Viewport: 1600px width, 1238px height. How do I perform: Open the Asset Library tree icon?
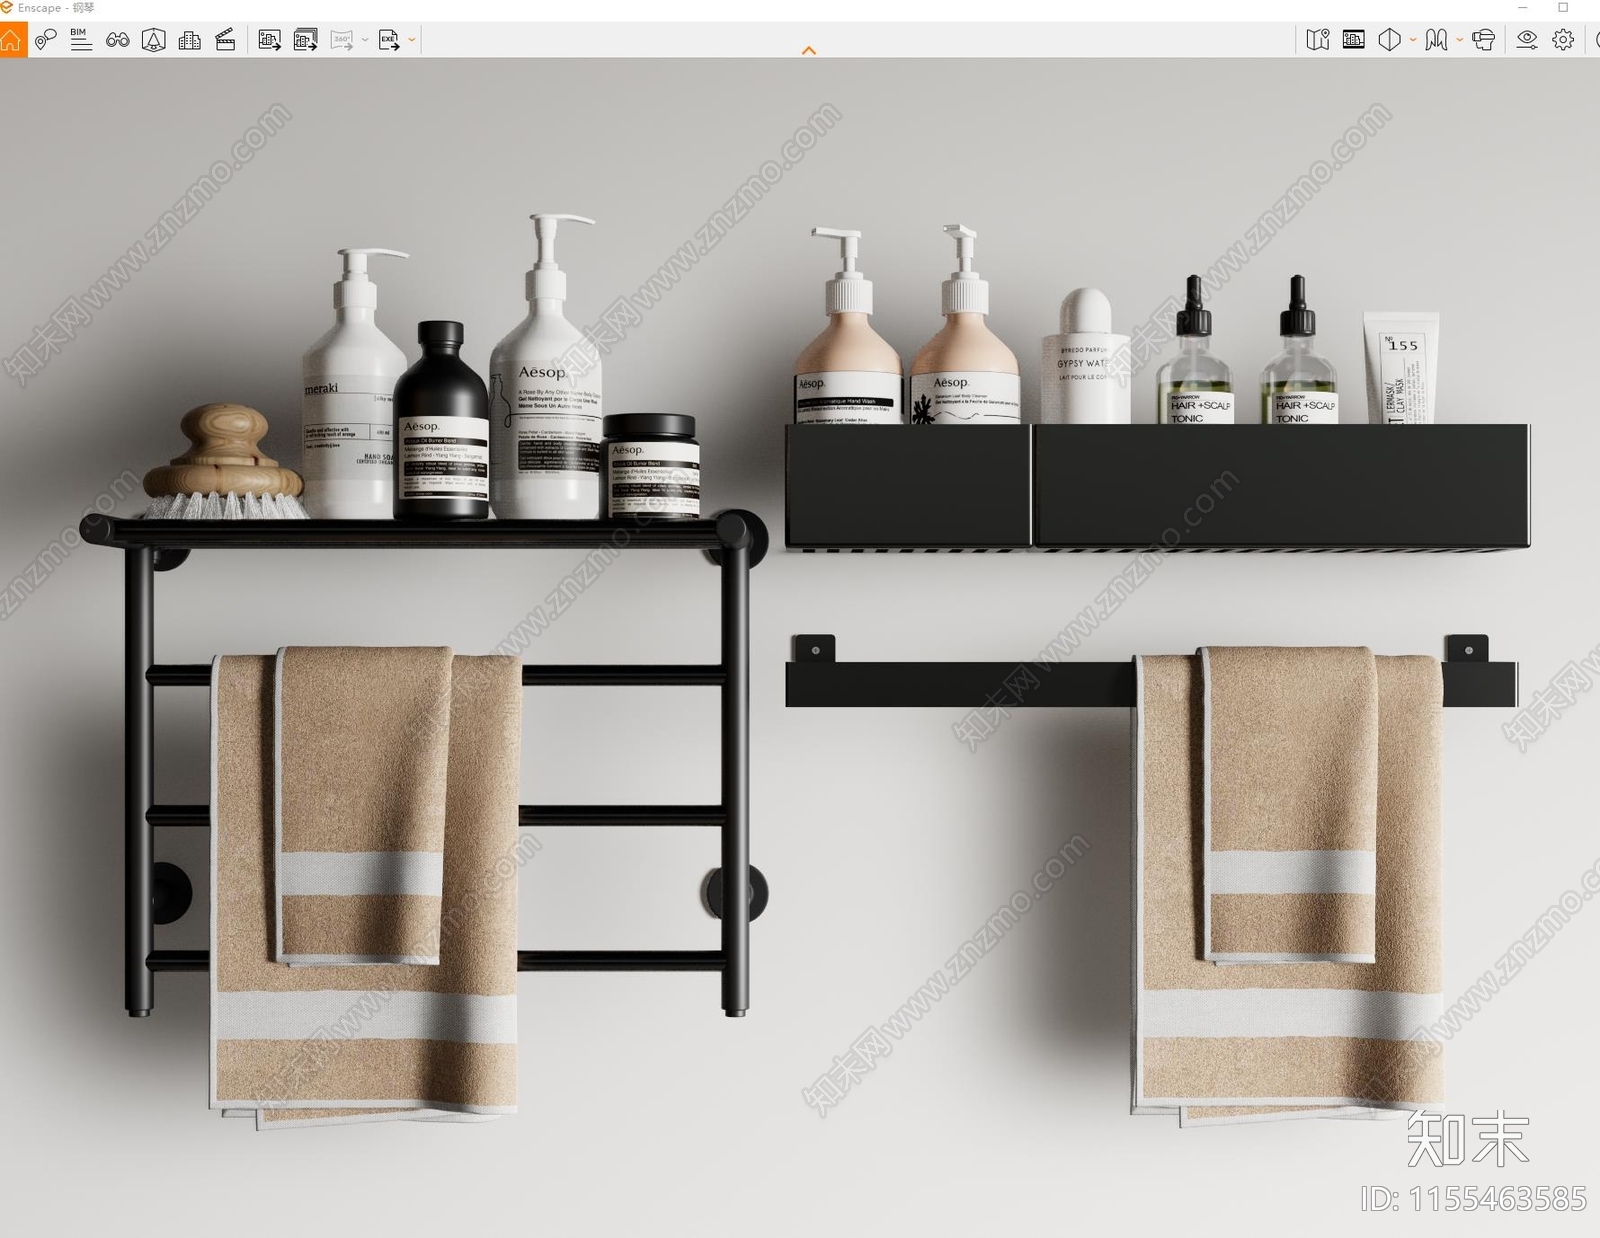[153, 40]
